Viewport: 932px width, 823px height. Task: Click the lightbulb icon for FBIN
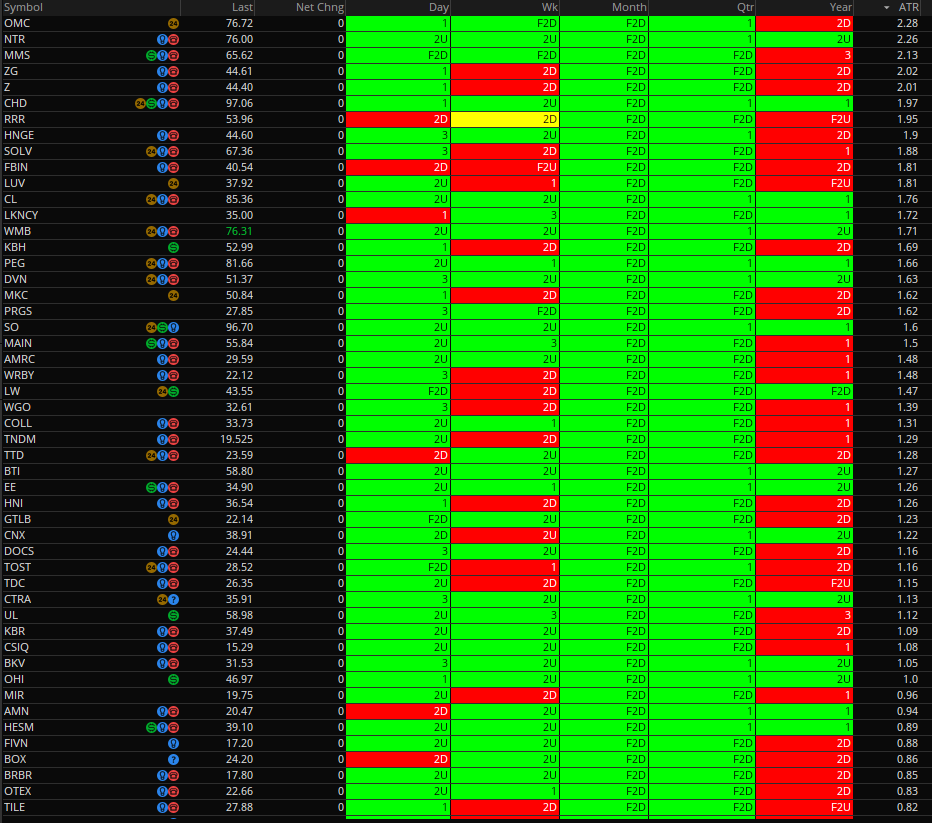[162, 168]
